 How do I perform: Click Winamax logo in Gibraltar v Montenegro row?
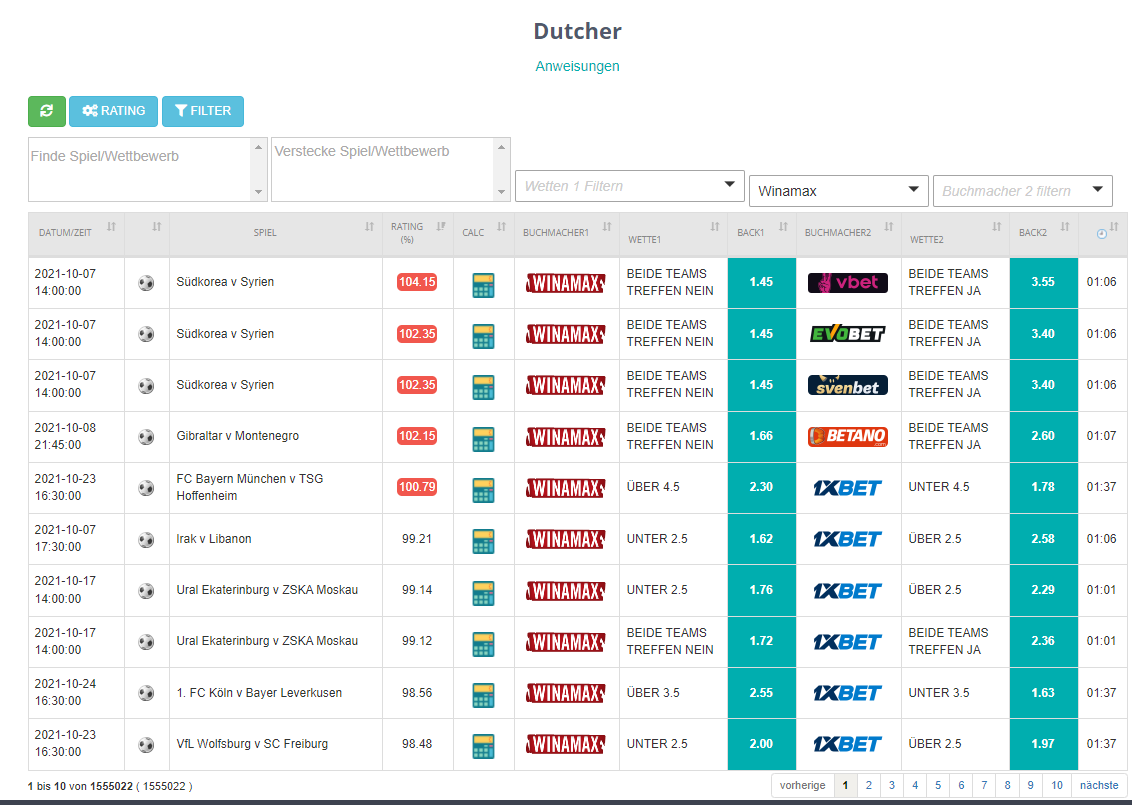pyautogui.click(x=565, y=437)
